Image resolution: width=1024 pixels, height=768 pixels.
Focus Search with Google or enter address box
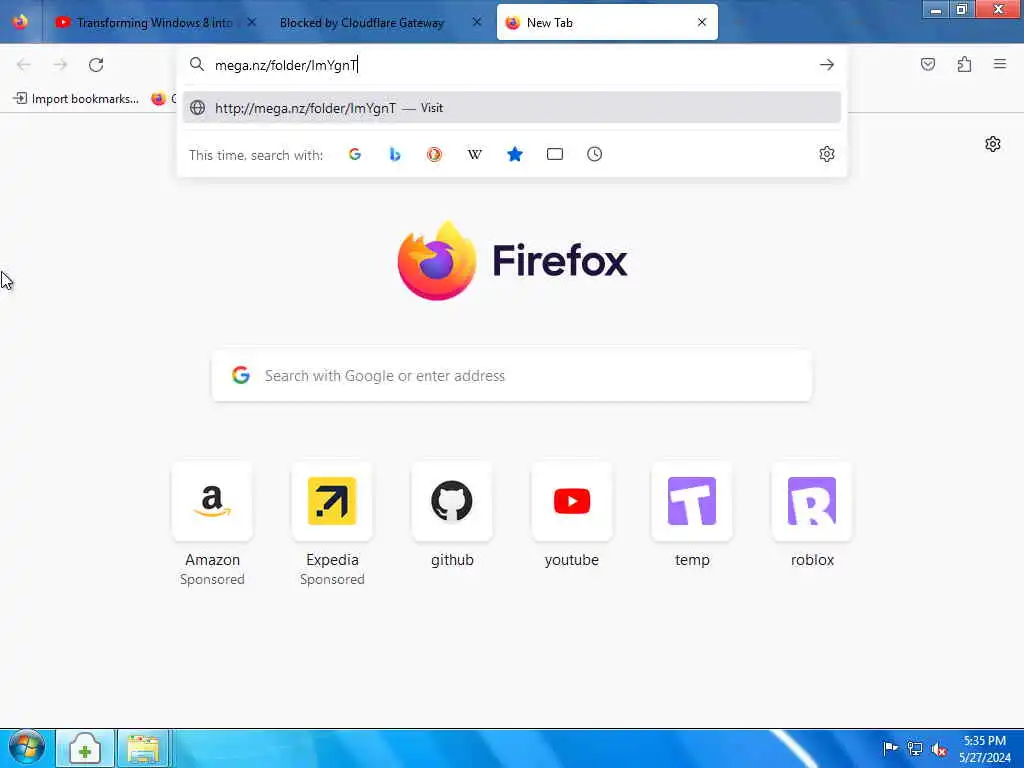(511, 376)
